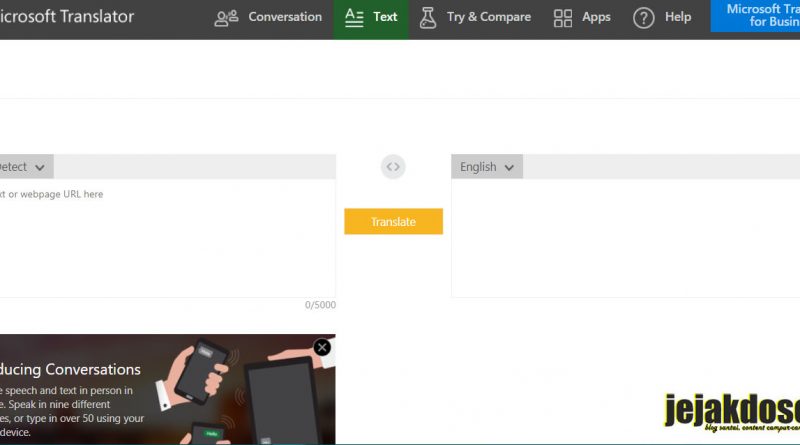
Task: Close the Introducing Conversations banner
Action: (x=322, y=348)
